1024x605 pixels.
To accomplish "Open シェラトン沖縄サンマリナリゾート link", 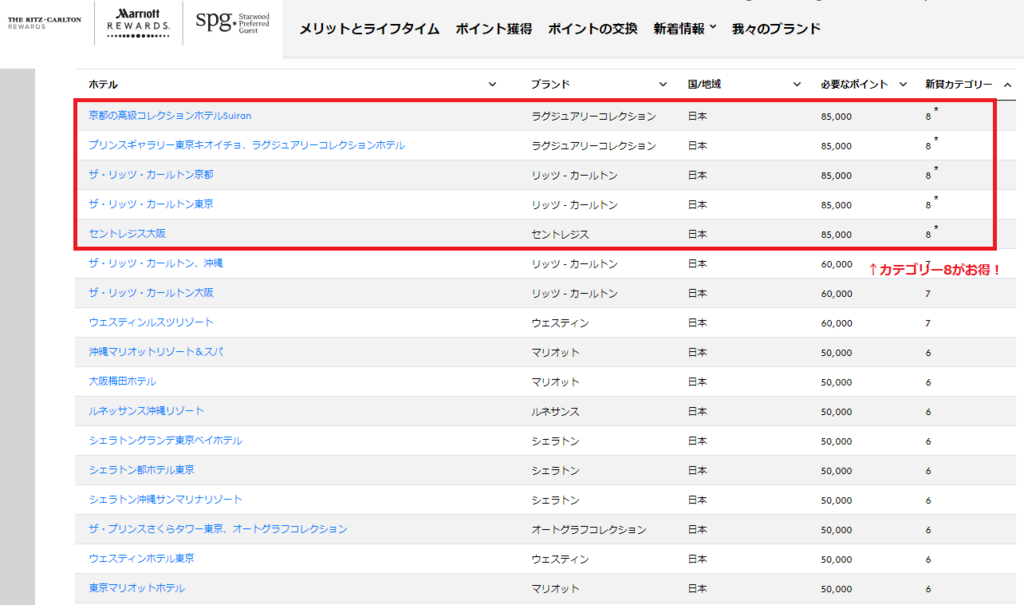I will click(165, 499).
